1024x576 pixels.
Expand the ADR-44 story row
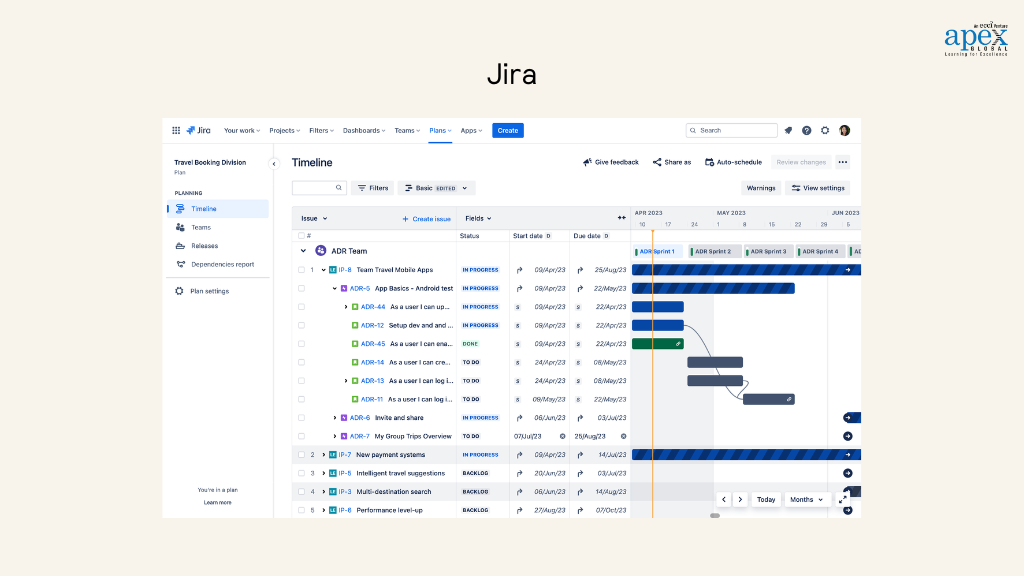[x=345, y=307]
